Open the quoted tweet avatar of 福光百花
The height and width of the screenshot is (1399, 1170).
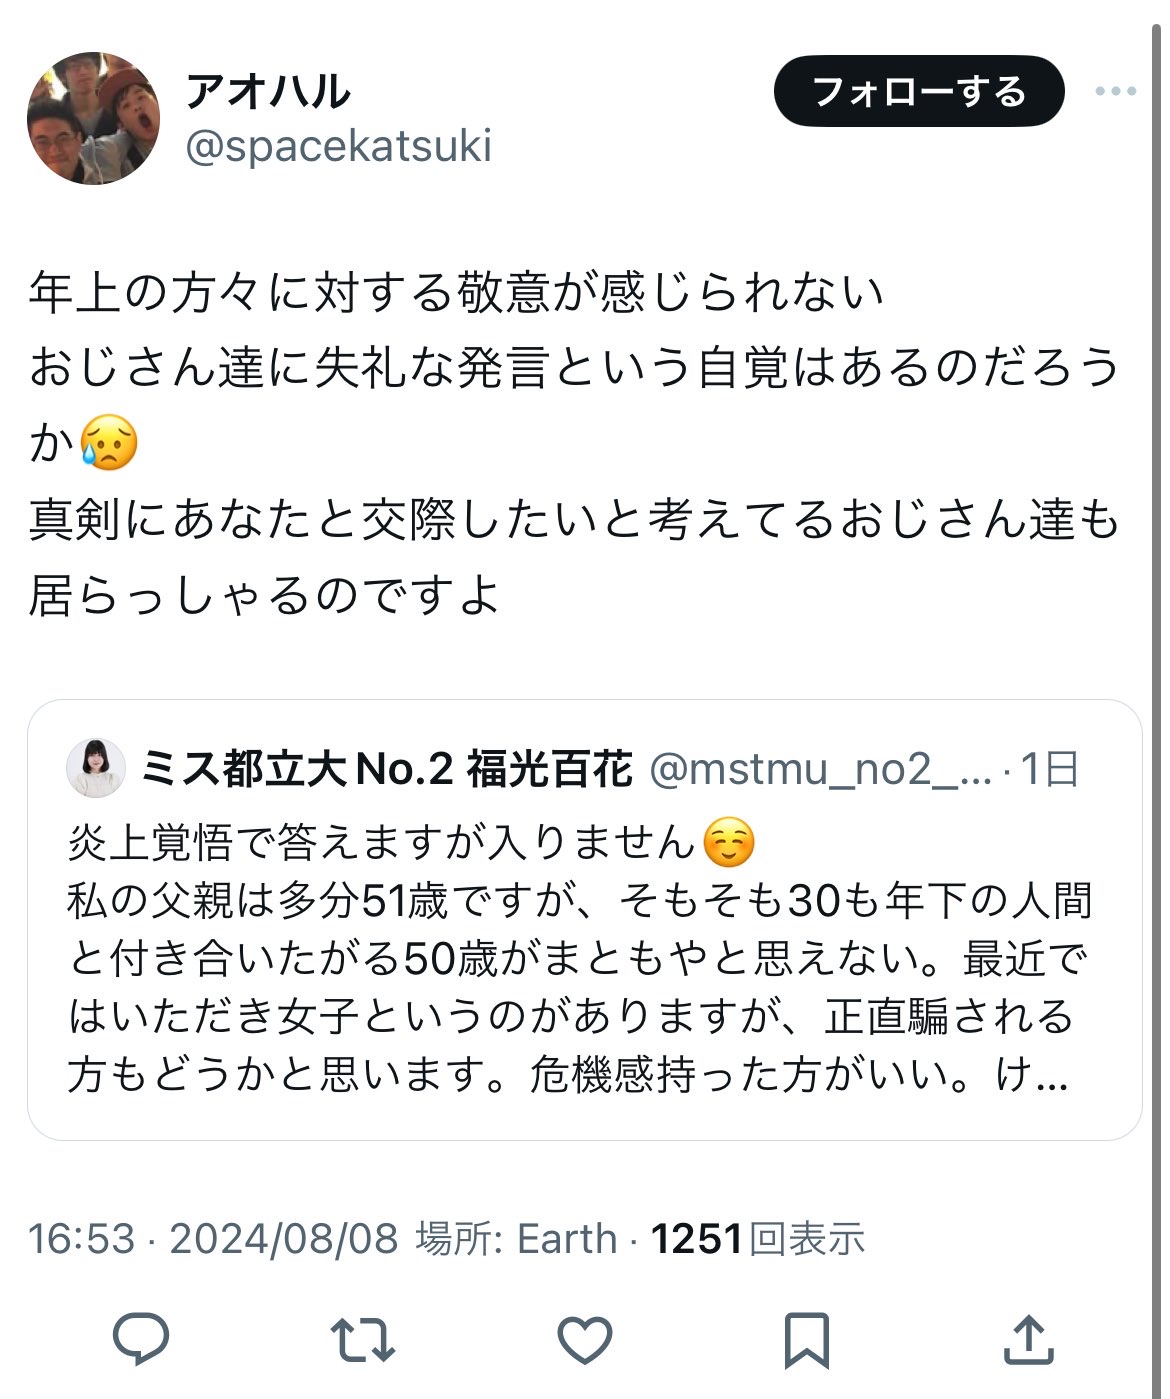96,769
